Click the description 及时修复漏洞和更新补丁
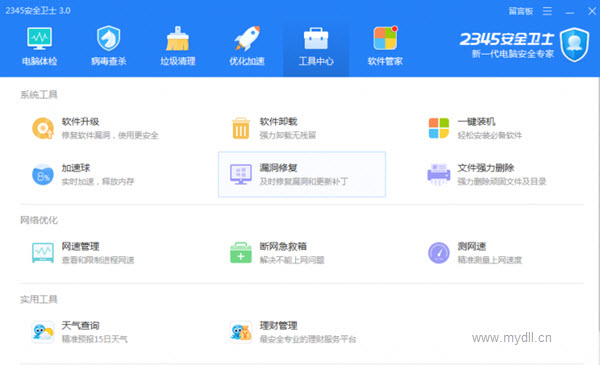 (x=304, y=182)
